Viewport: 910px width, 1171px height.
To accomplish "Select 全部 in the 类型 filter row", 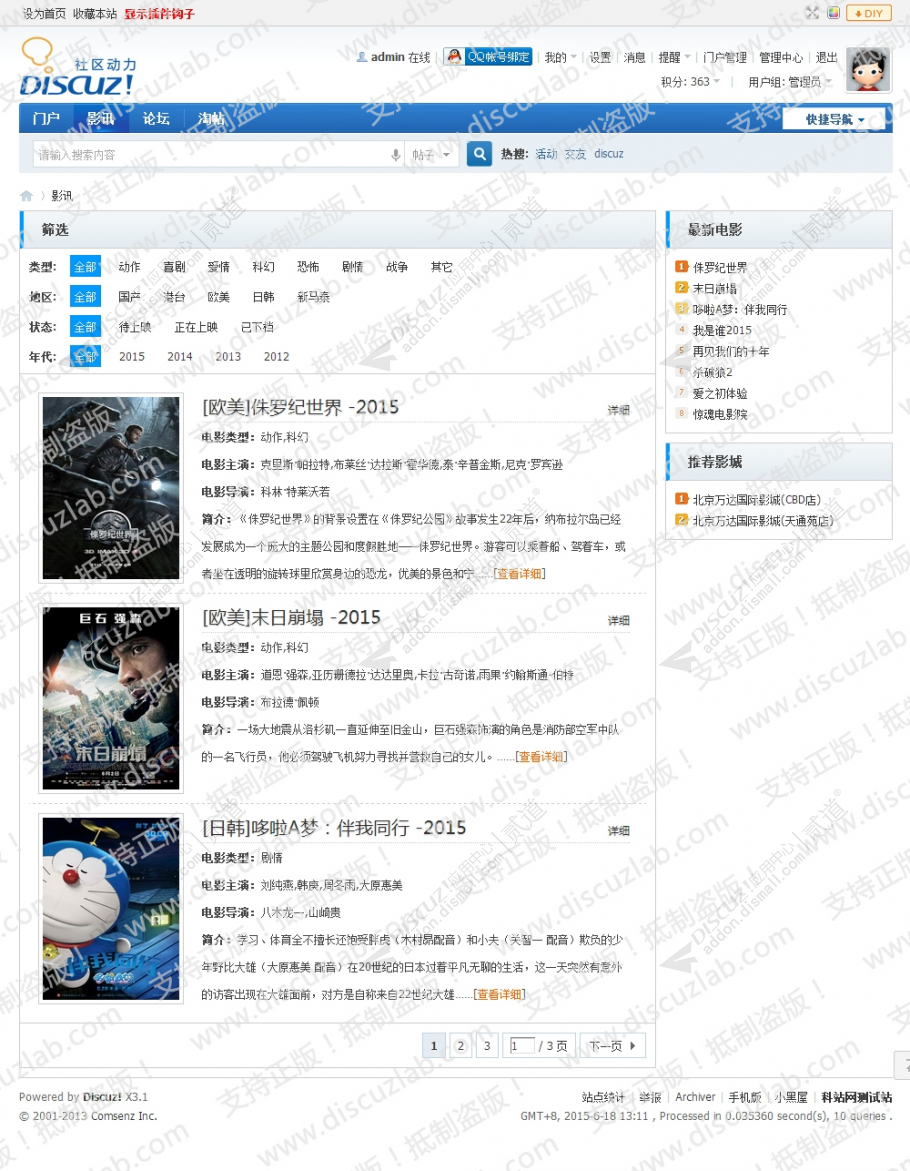I will (x=85, y=267).
